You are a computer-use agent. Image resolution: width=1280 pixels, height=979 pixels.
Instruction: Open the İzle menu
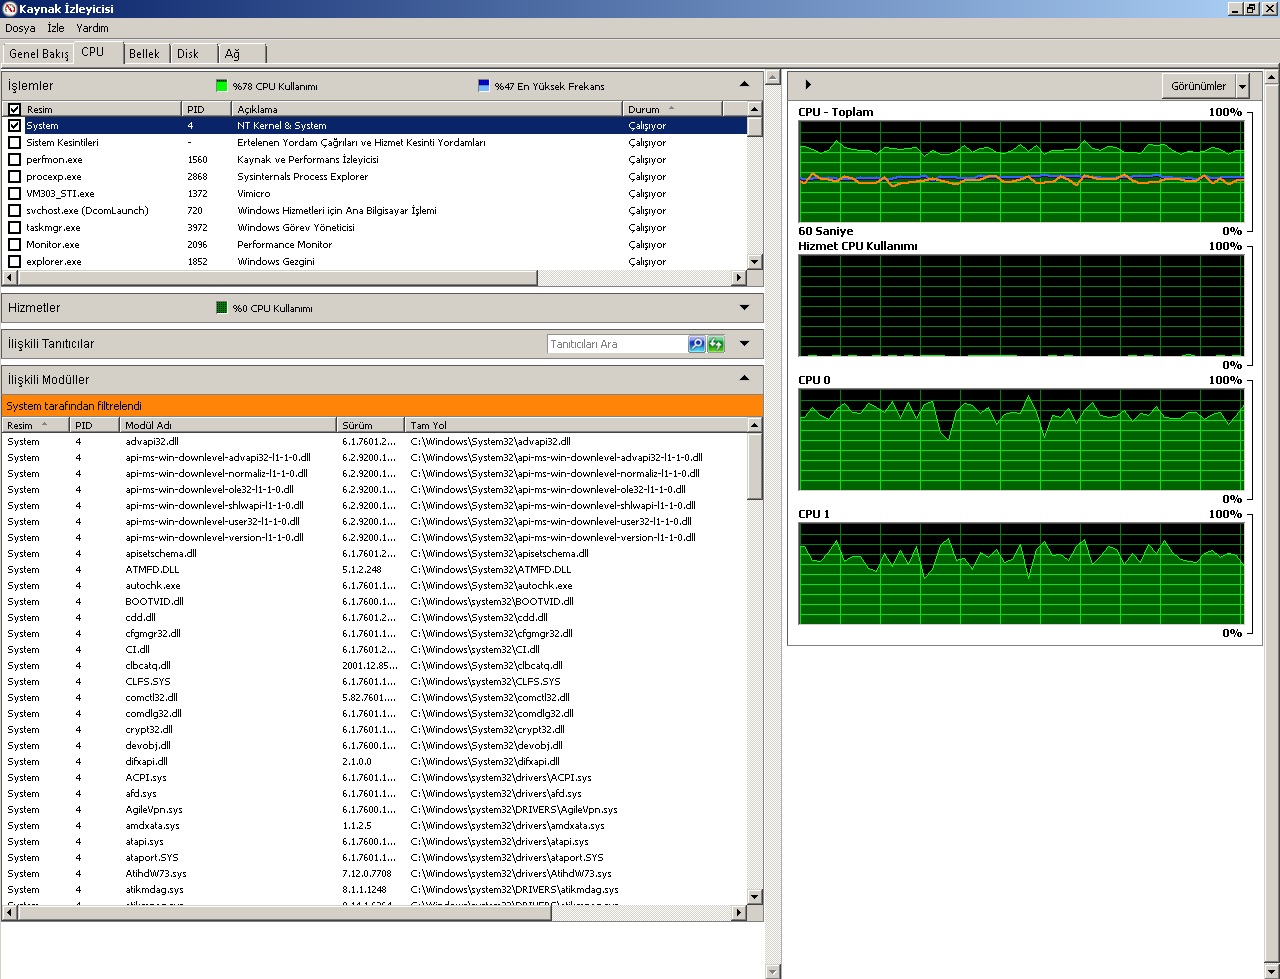(56, 28)
